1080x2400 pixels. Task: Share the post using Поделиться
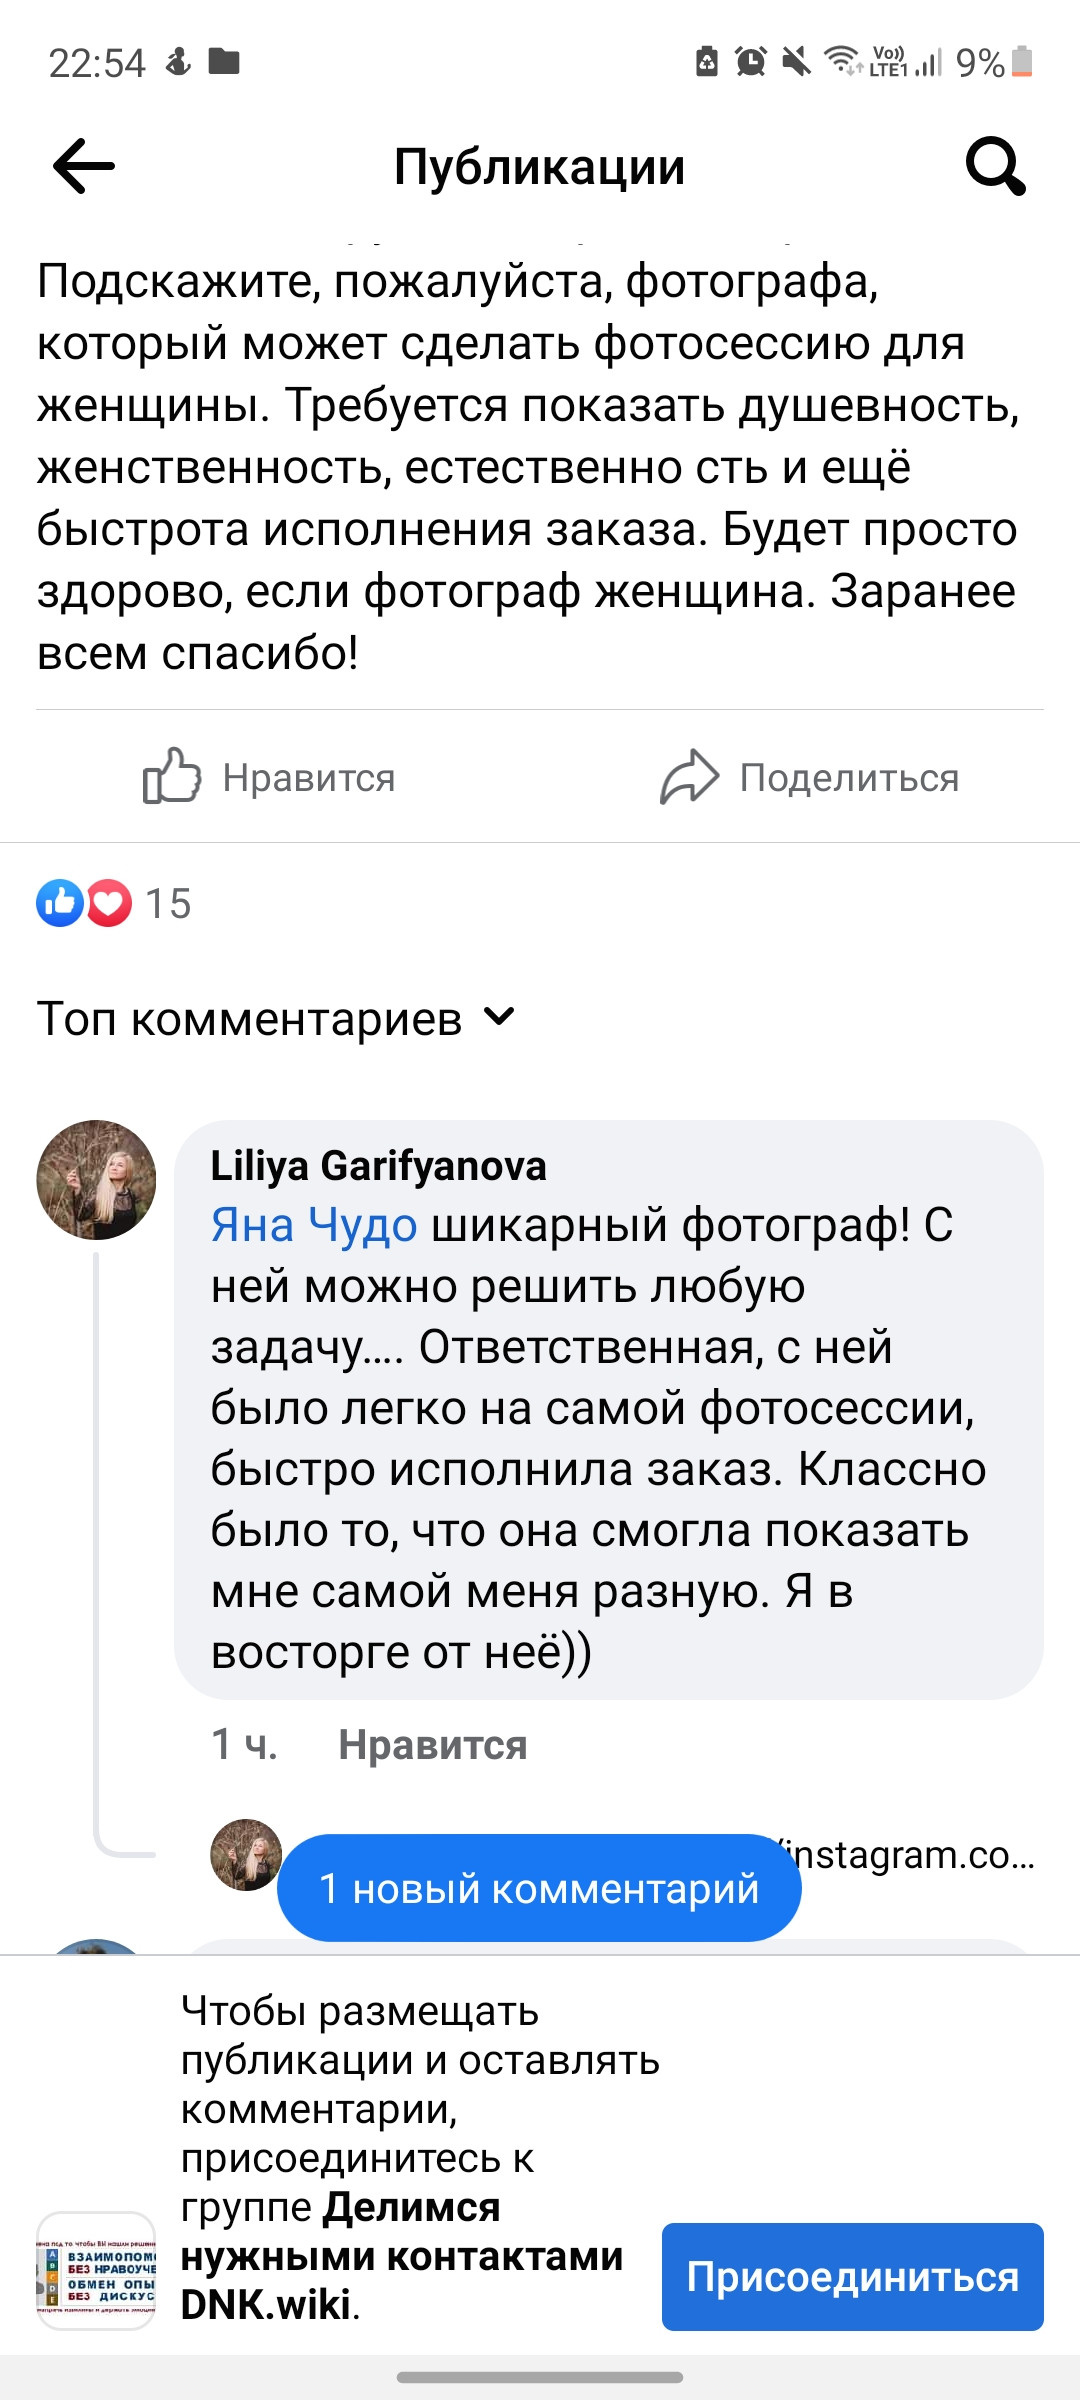[x=850, y=778]
